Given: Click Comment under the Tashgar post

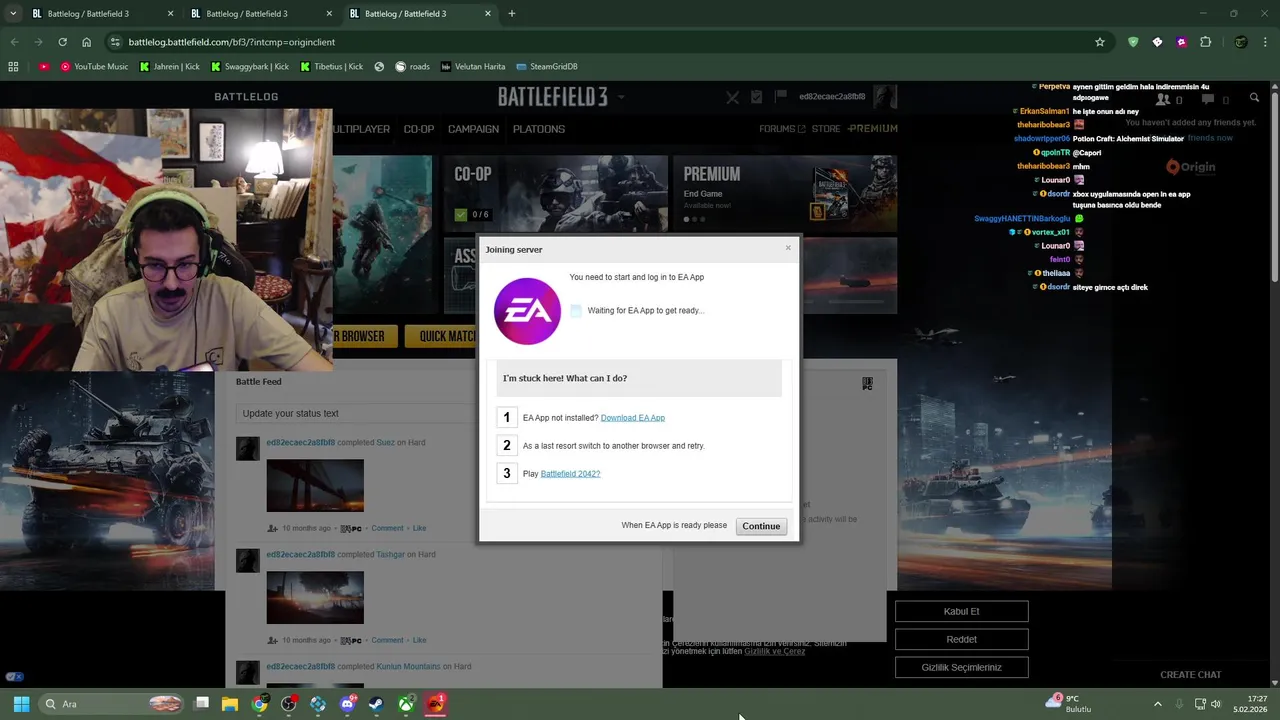Looking at the screenshot, I should (387, 640).
